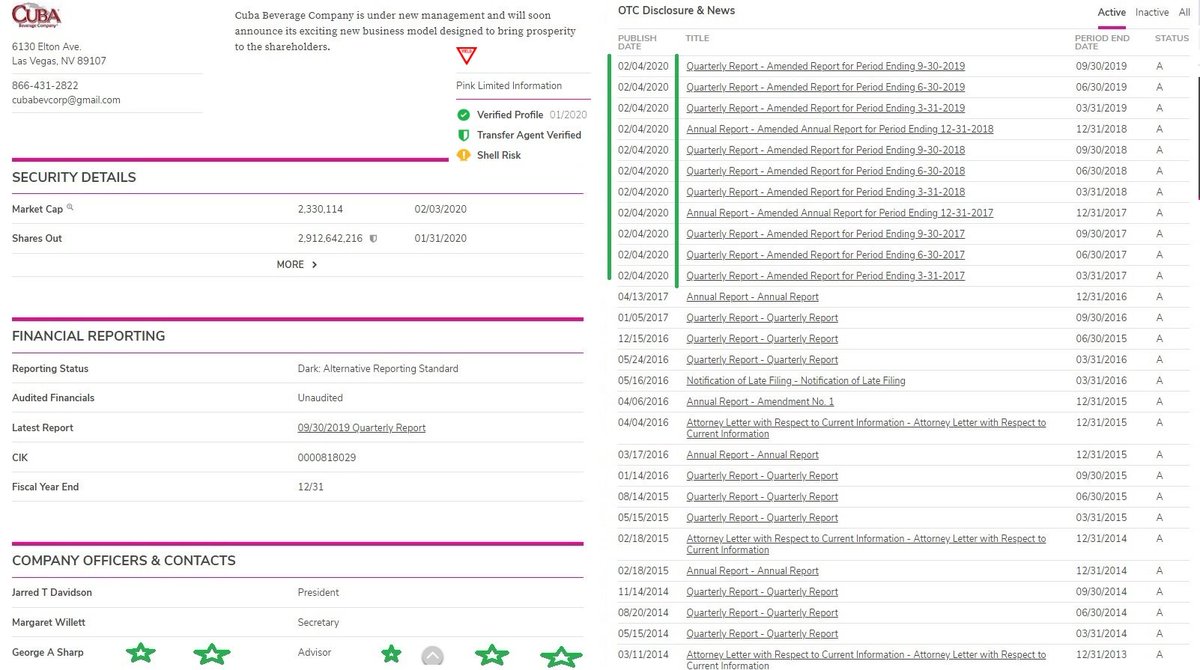Click the PERIOD END DATE column header
Screen dimensions: 1200x670
1102,42
